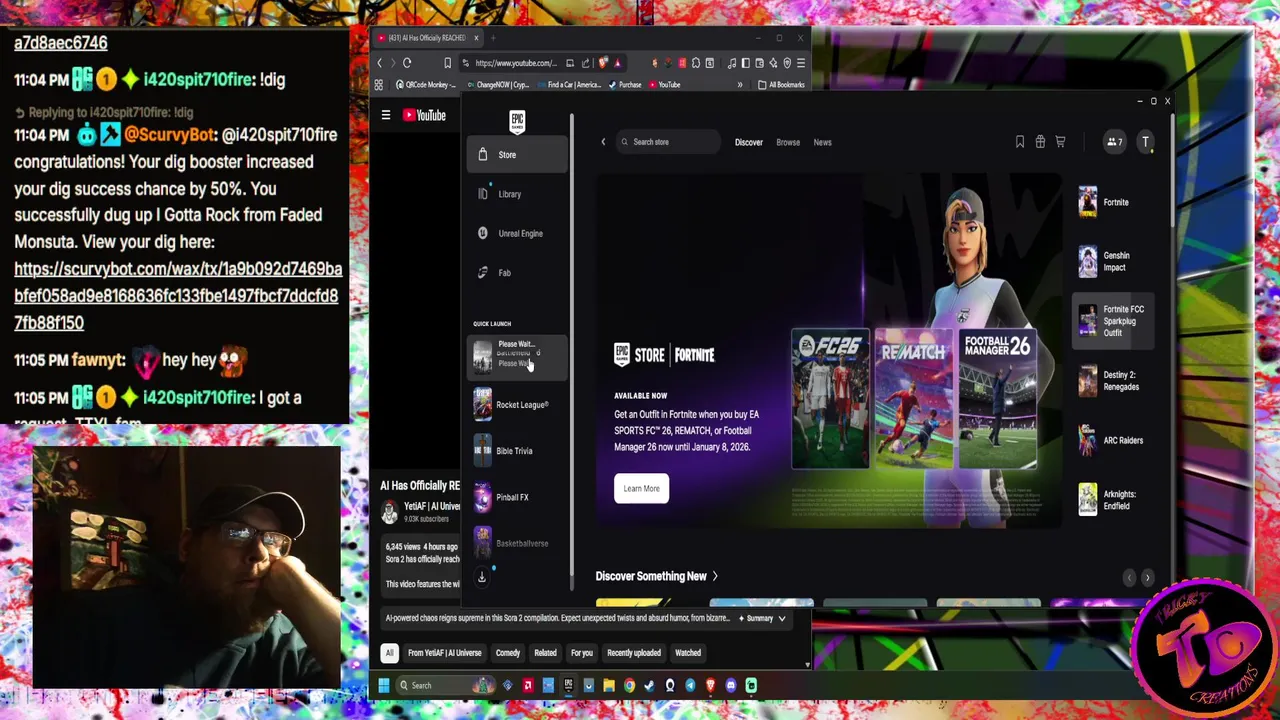Click the Search store field
This screenshot has width=1280, height=720.
point(668,142)
